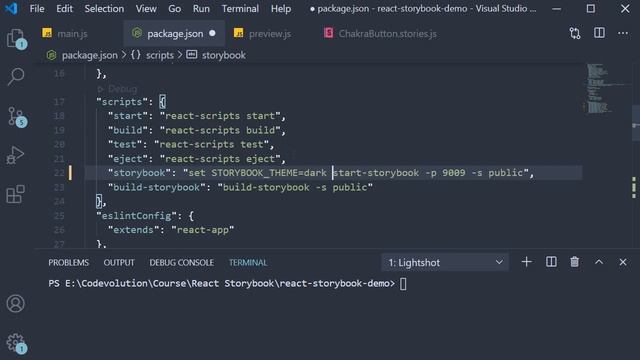The image size is (640, 360).
Task: Open the Selection menu
Action: pos(104,9)
